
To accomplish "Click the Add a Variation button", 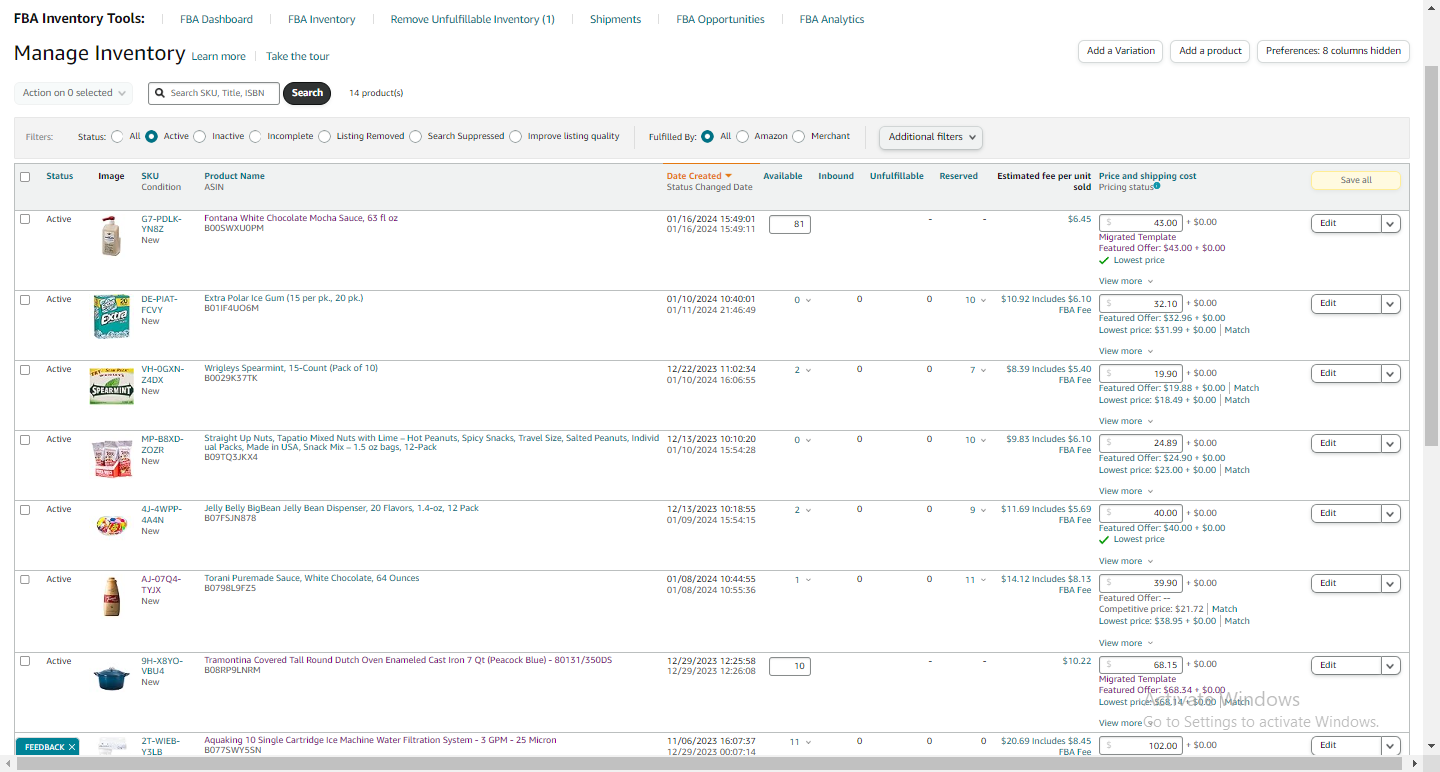I will 1120,51.
